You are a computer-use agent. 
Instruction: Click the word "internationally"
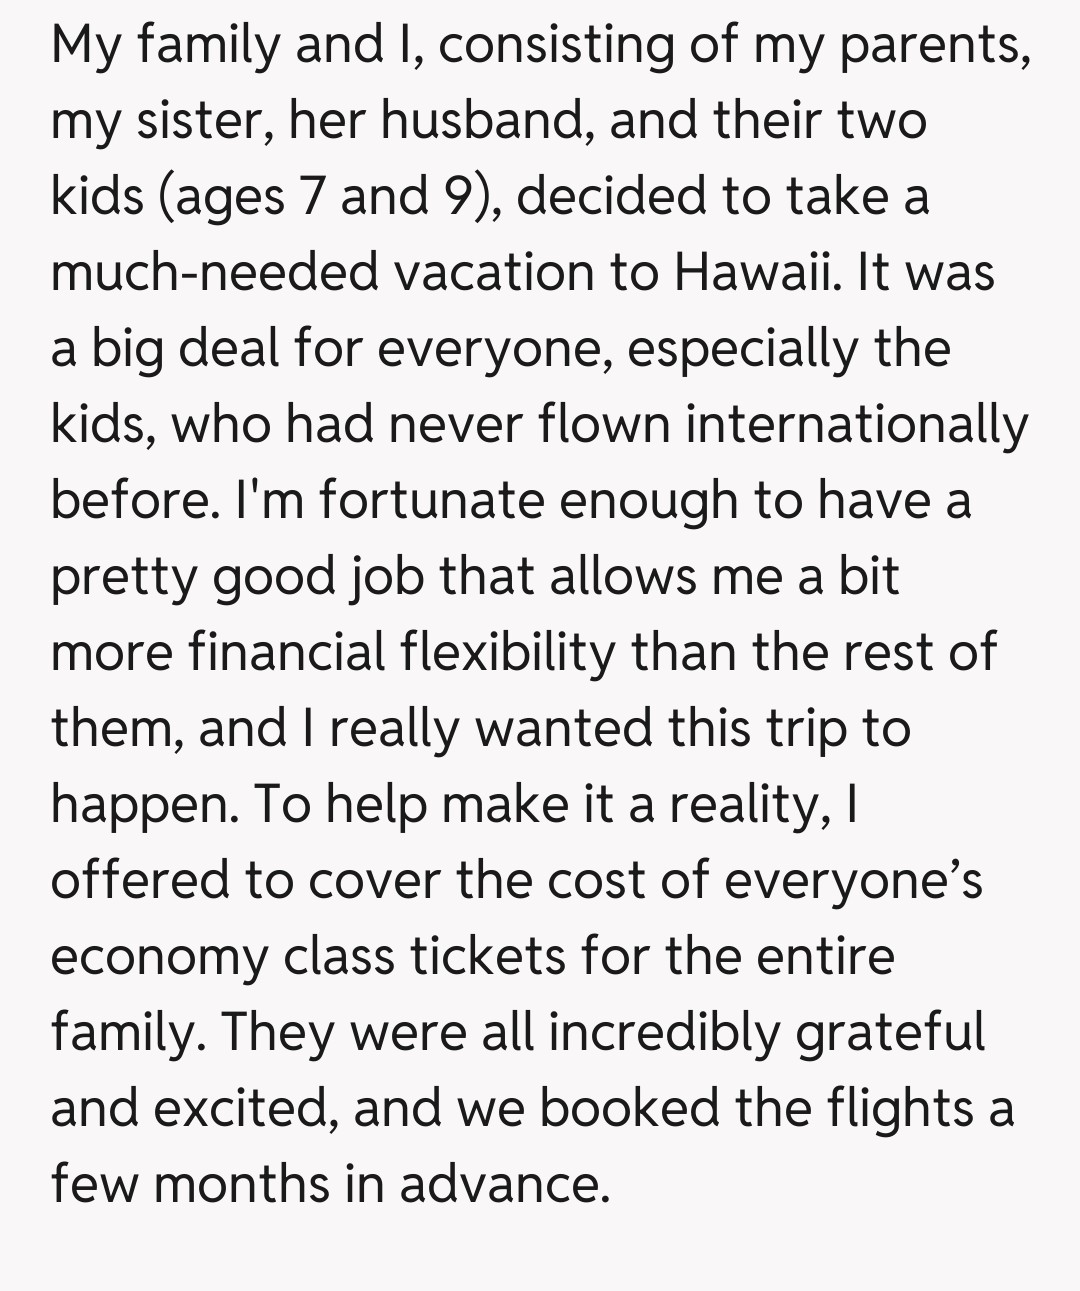(x=857, y=424)
